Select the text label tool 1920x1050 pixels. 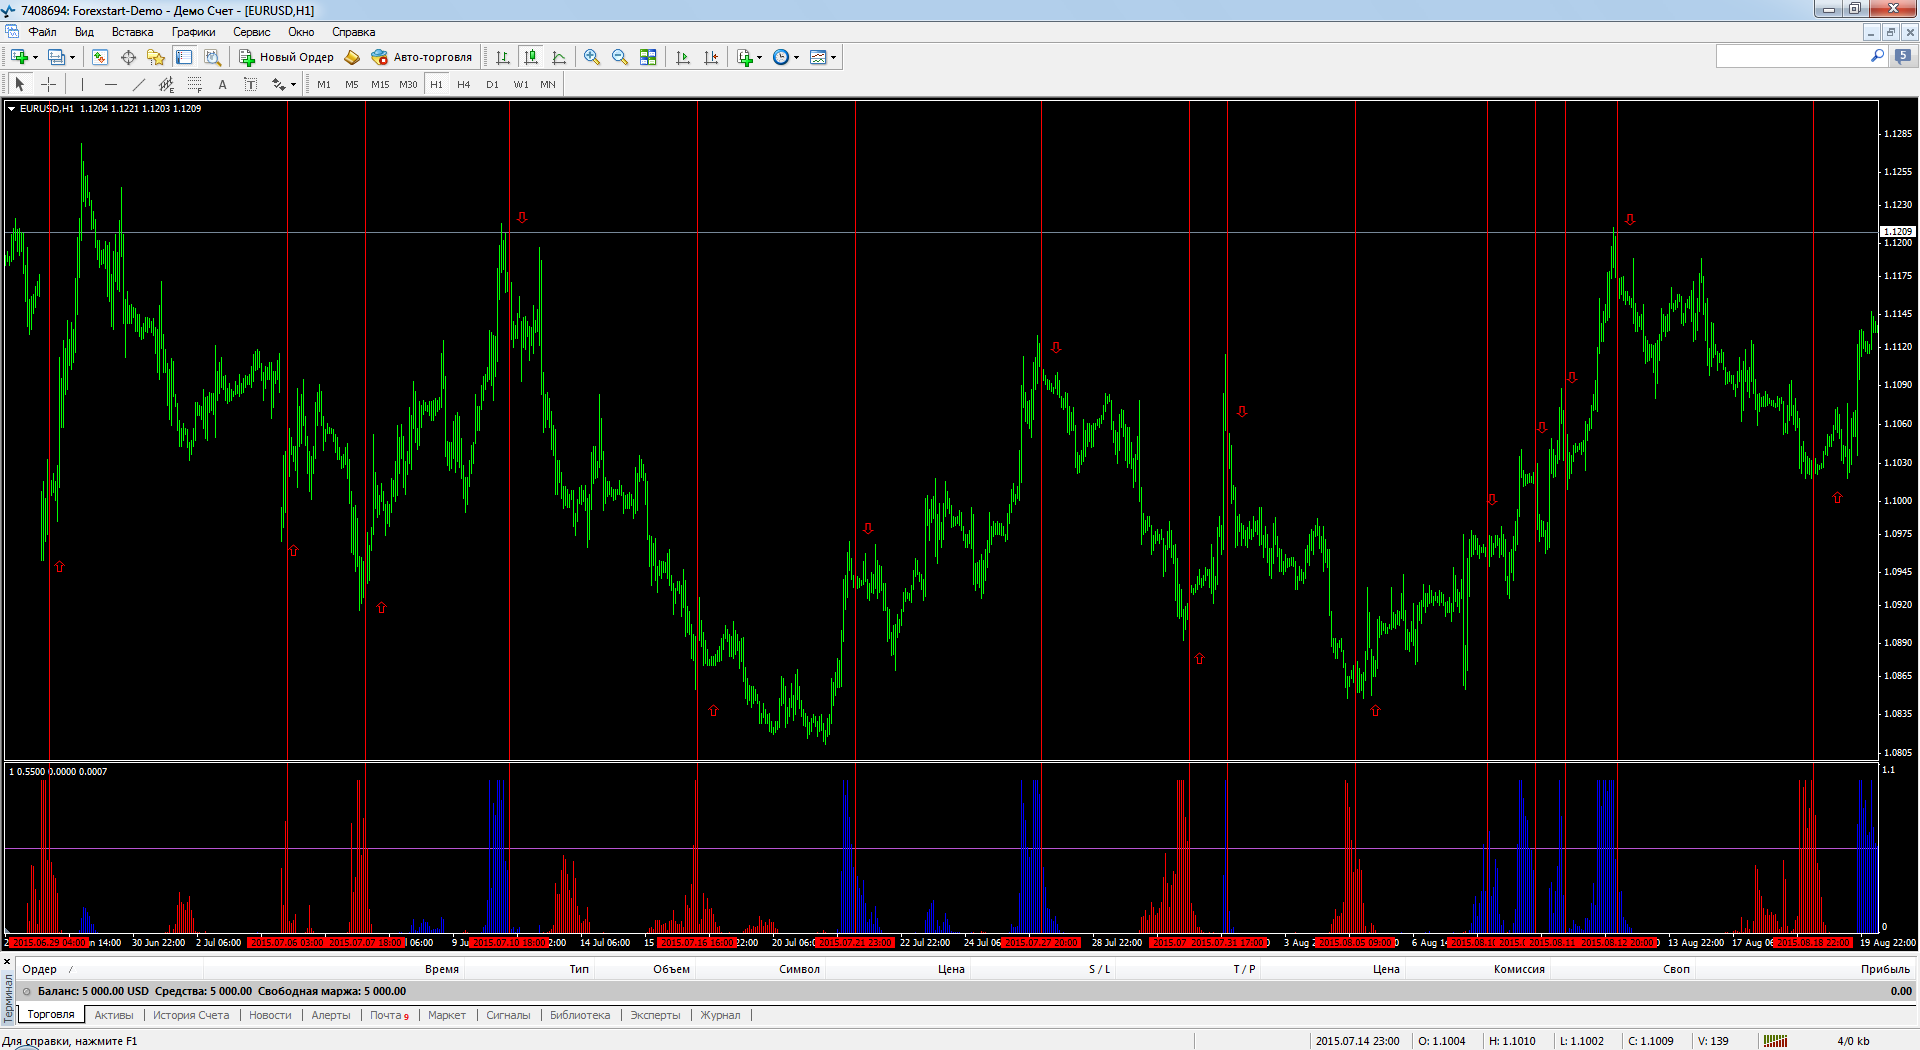[223, 85]
